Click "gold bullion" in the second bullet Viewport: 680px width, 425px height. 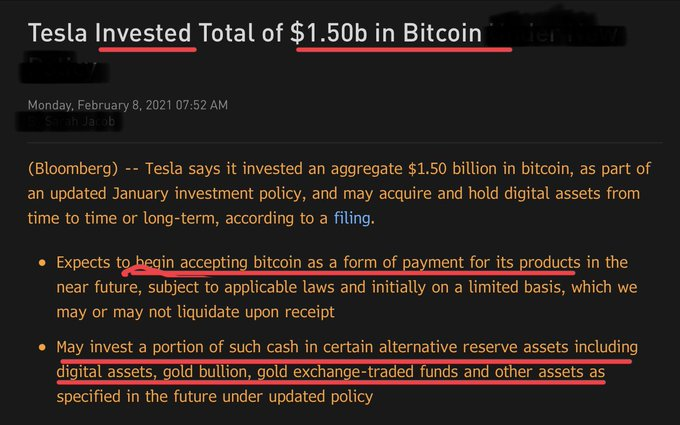tap(207, 372)
